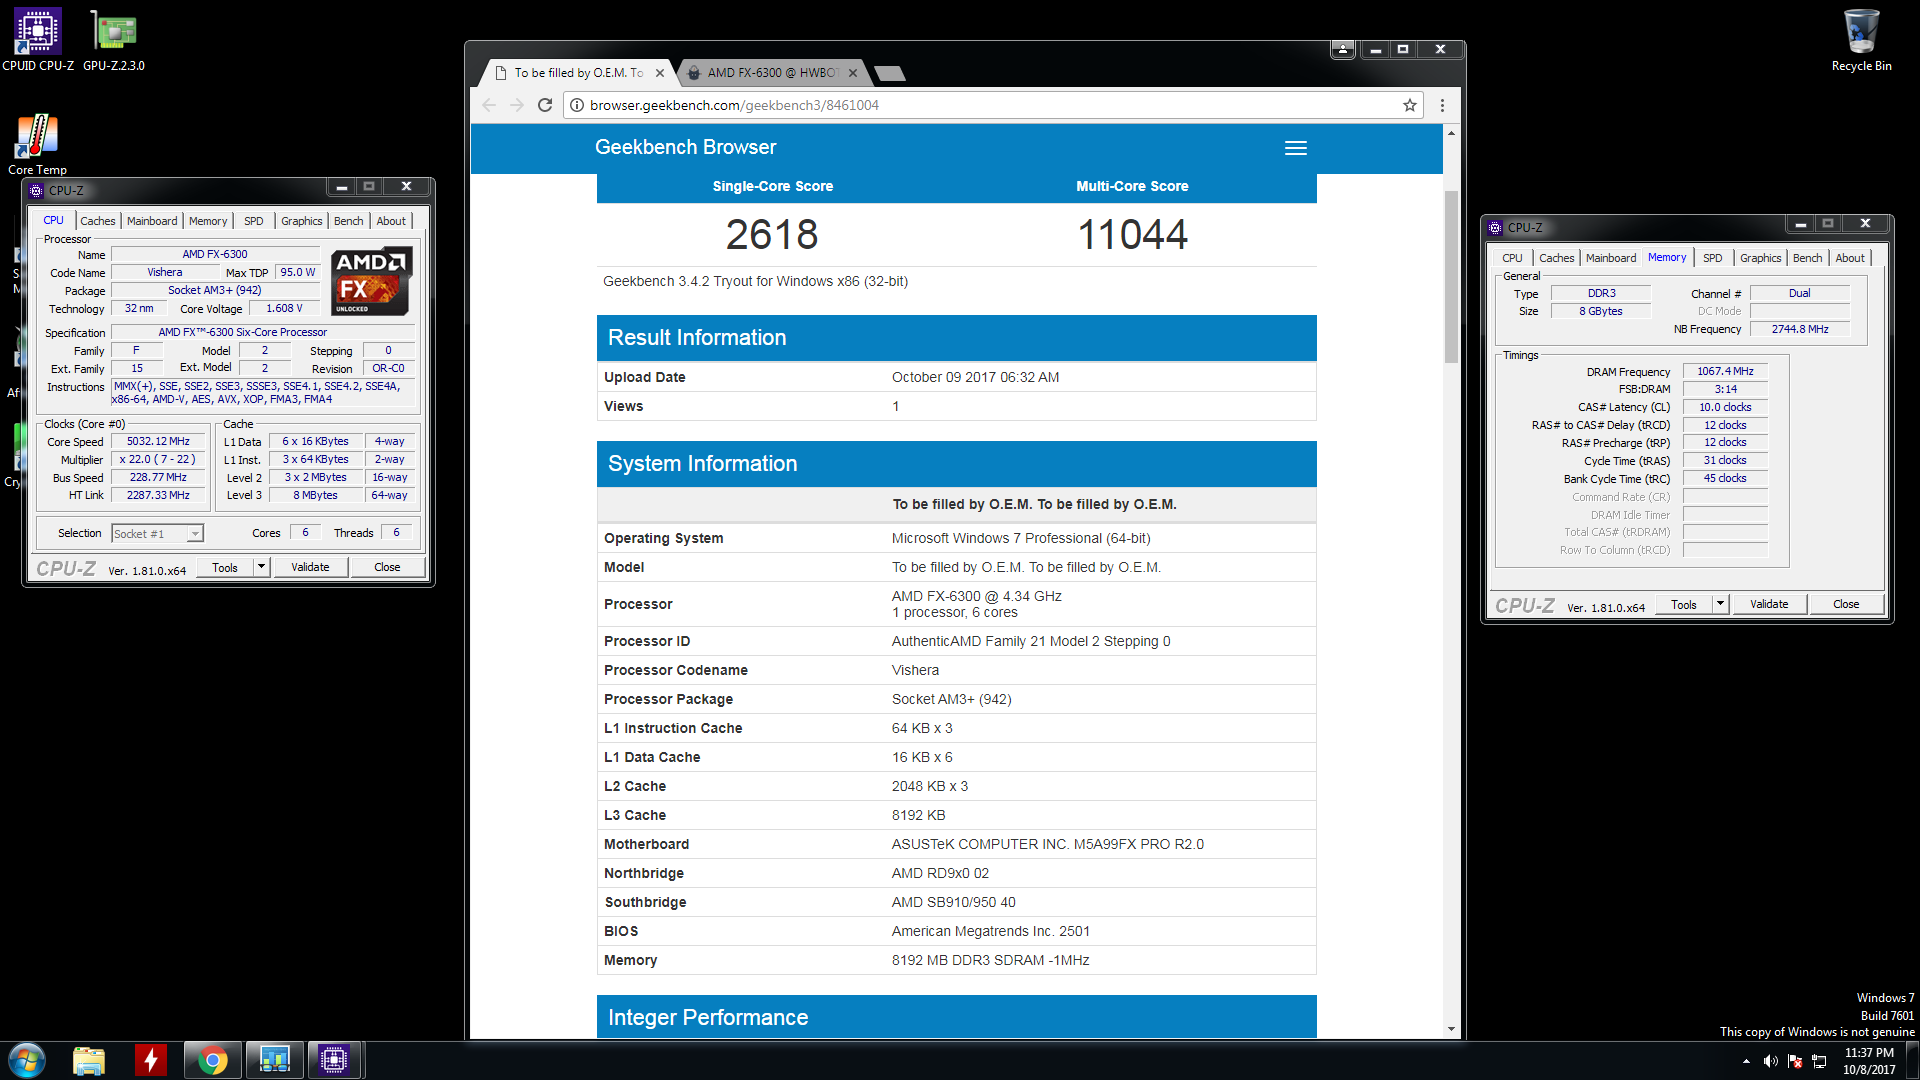Bookmark this page with the star icon

click(1410, 105)
